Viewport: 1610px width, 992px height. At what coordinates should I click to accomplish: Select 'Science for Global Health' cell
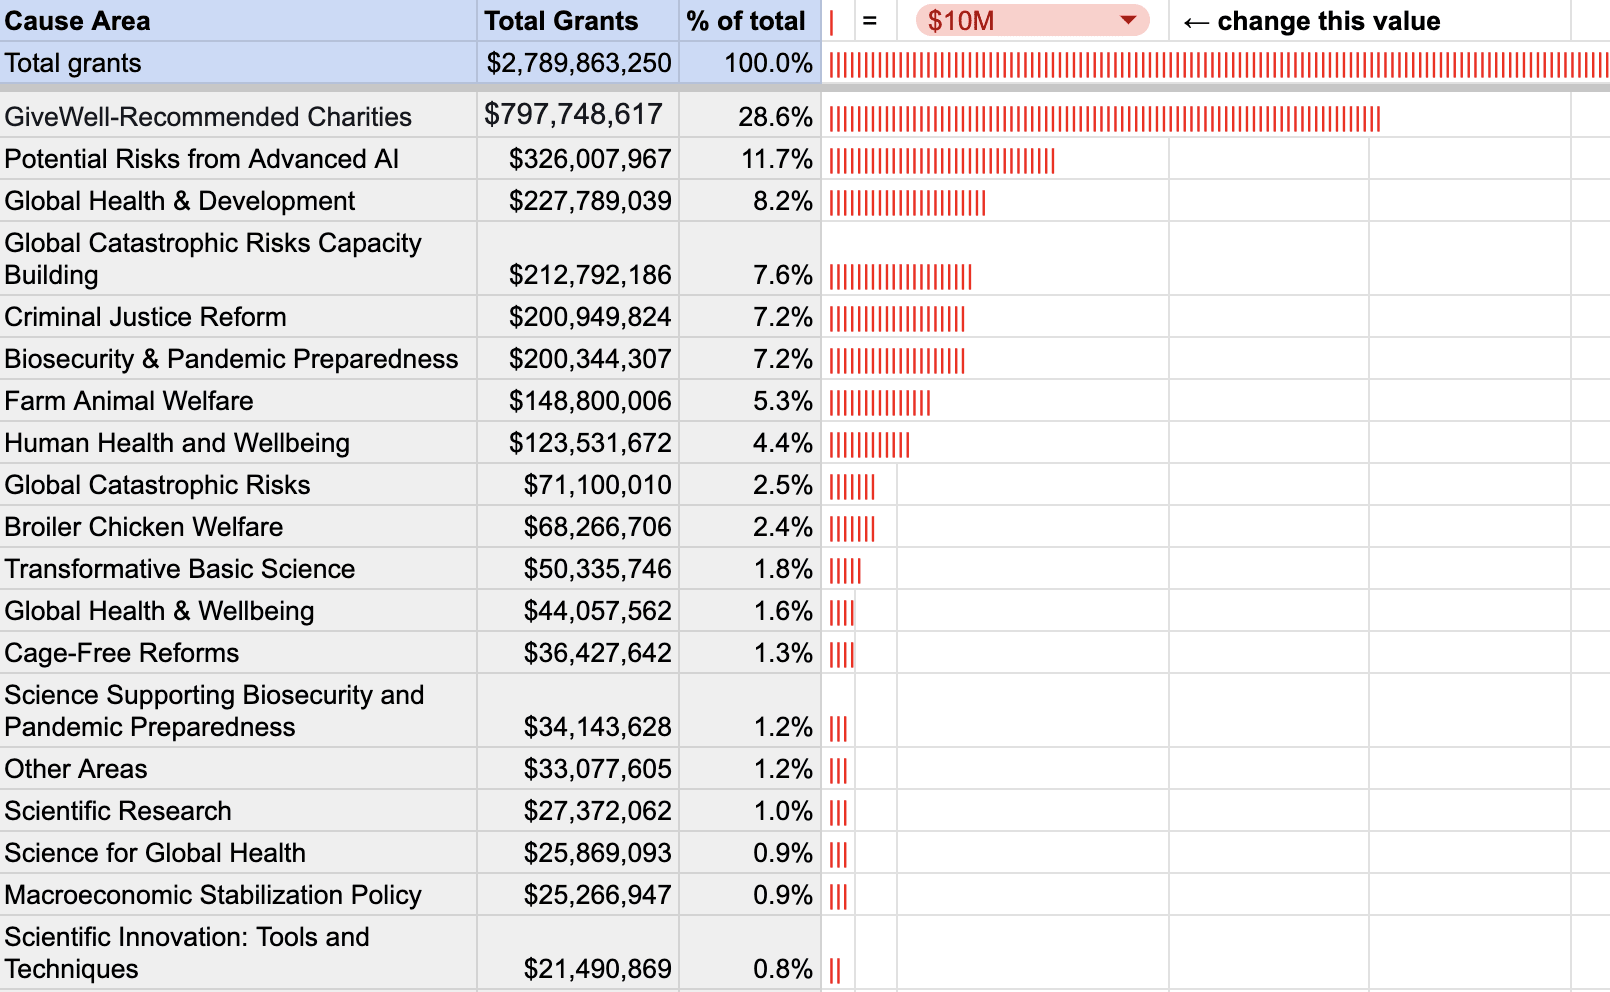(238, 853)
